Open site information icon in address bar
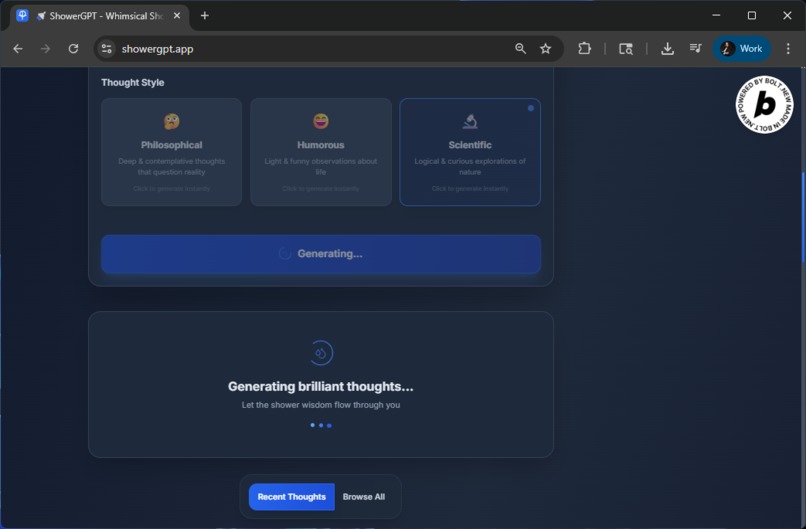This screenshot has height=529, width=806. pyautogui.click(x=106, y=49)
